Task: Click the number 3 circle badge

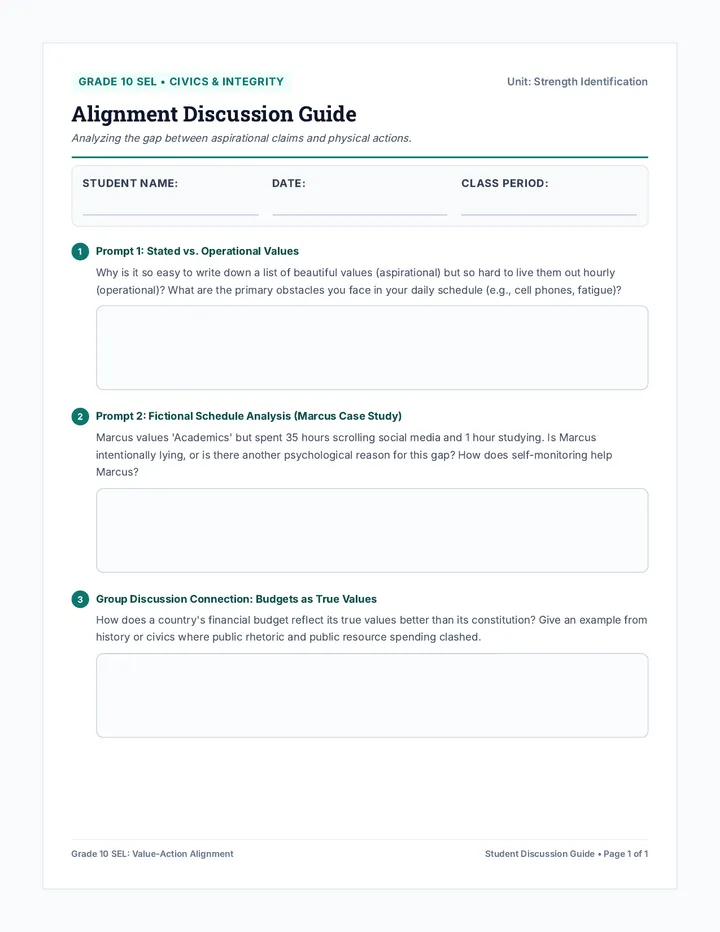Action: pos(80,599)
